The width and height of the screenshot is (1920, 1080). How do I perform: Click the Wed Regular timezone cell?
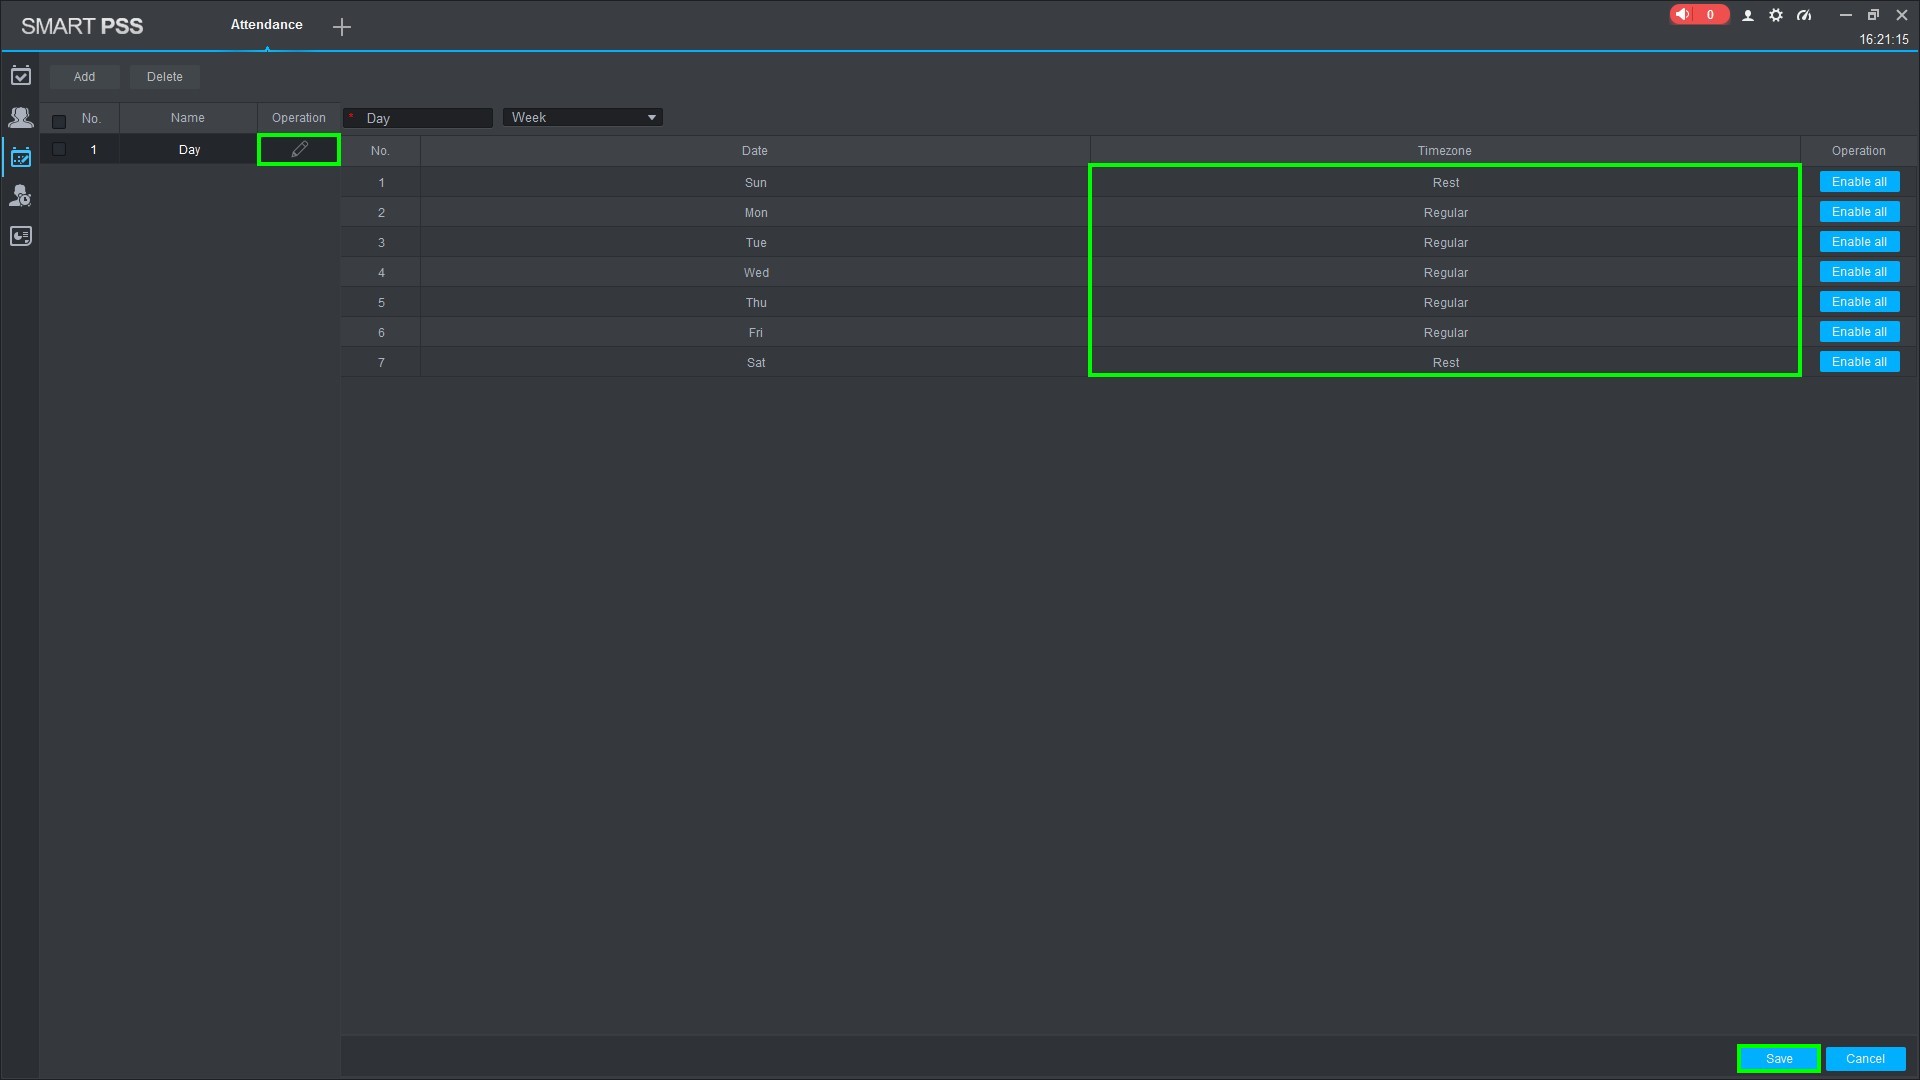(x=1445, y=272)
